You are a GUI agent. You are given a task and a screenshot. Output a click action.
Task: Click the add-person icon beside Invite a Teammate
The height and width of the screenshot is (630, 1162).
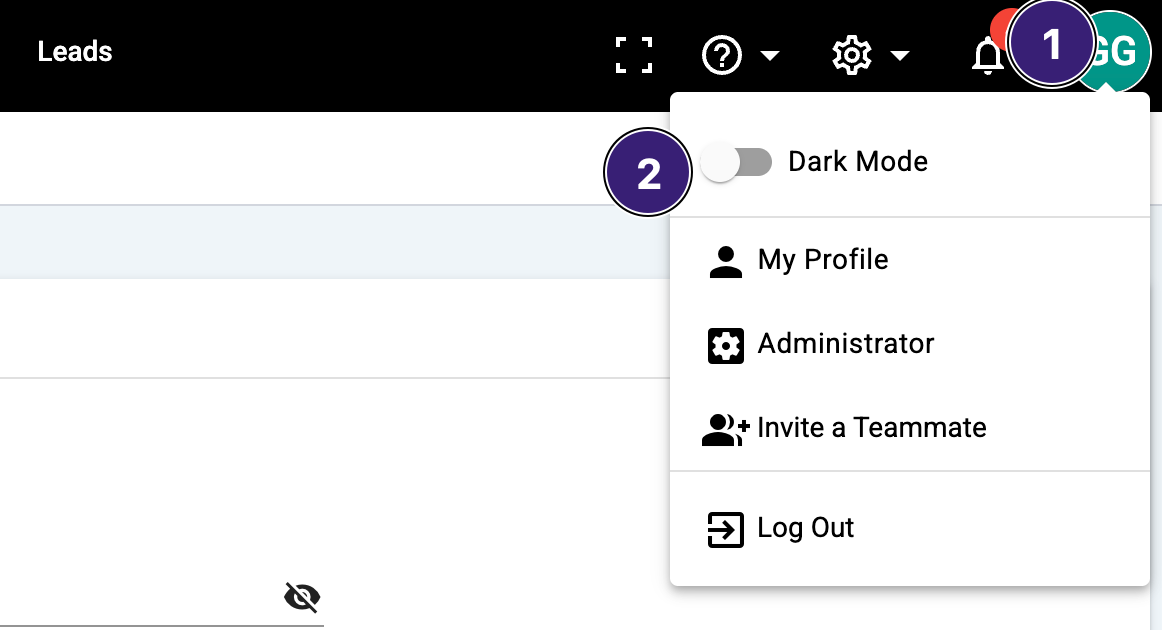[725, 429]
